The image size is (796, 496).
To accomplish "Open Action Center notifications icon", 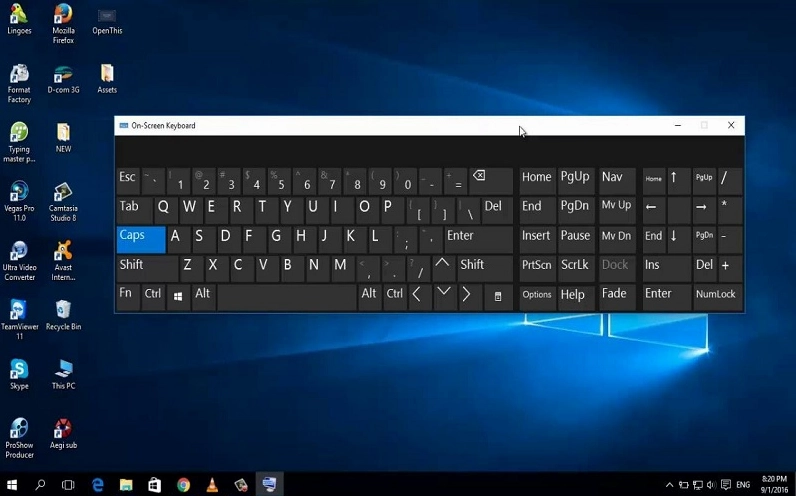I will point(726,485).
